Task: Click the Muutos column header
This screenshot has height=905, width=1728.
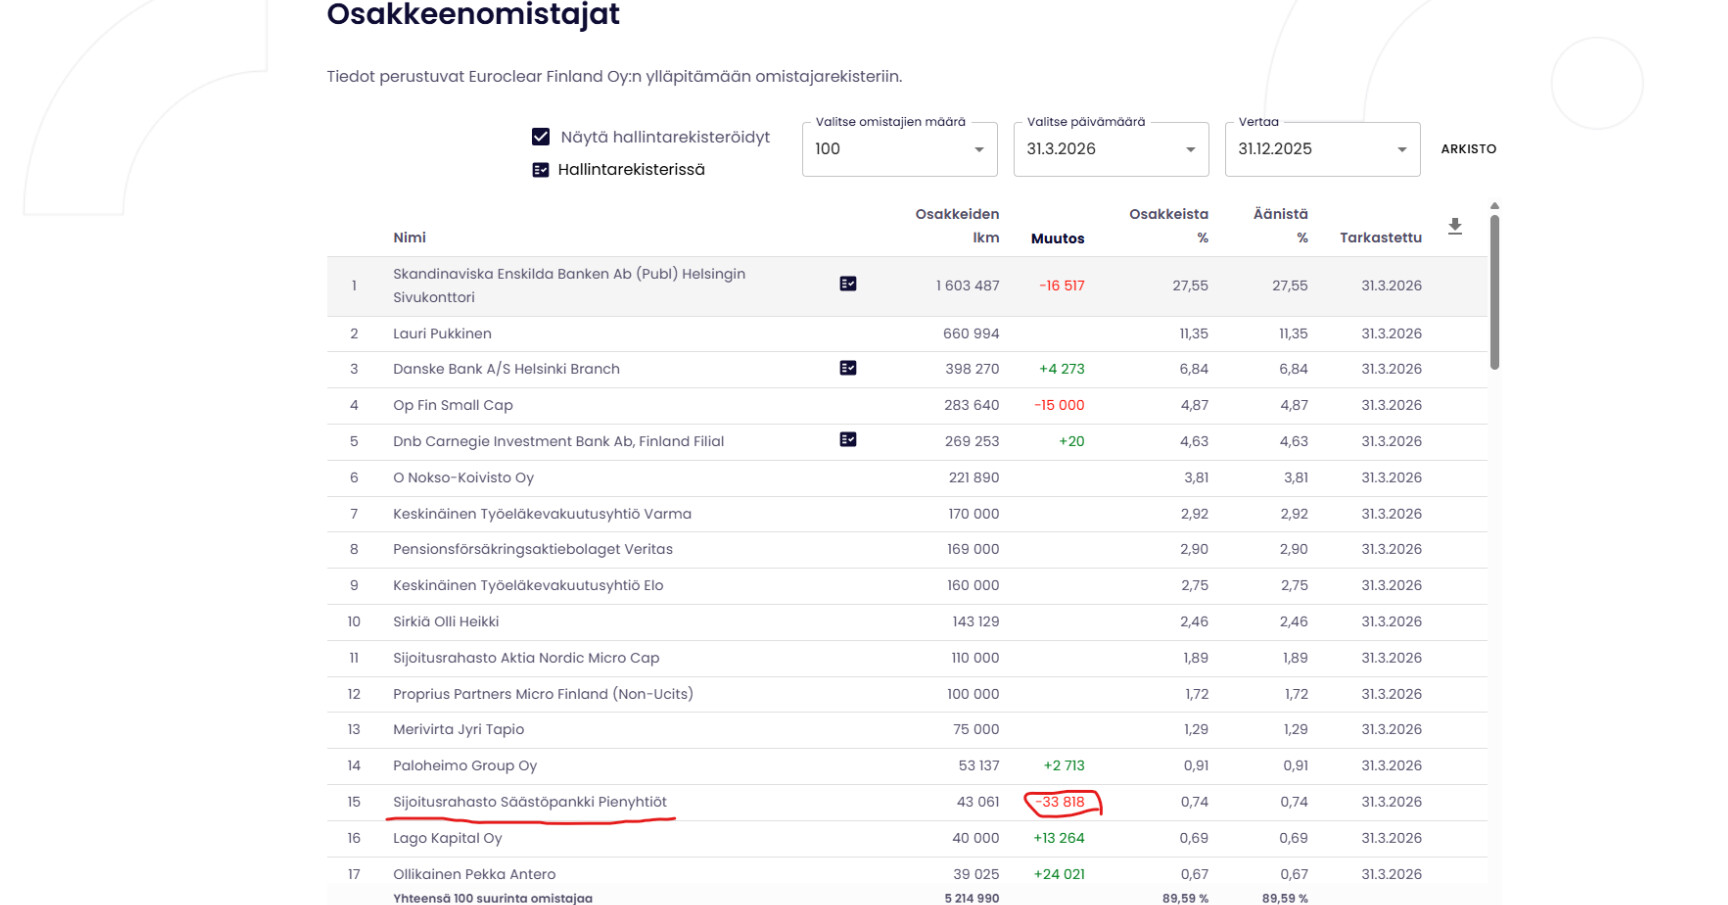Action: (x=1057, y=238)
